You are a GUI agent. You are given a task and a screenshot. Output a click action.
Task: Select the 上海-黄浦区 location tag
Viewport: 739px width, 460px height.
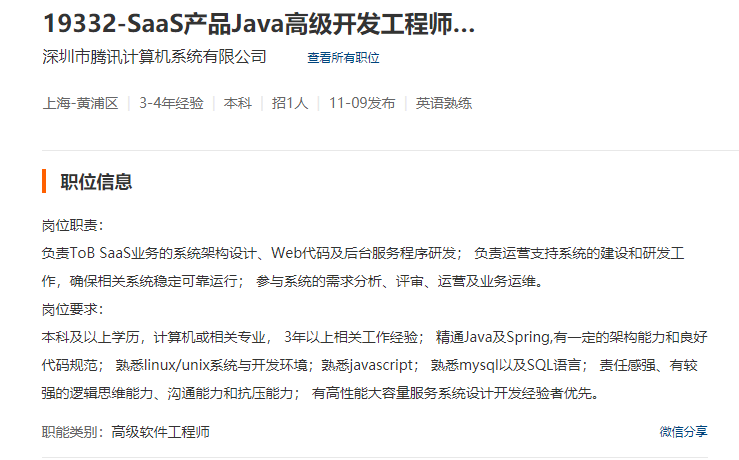(x=81, y=103)
